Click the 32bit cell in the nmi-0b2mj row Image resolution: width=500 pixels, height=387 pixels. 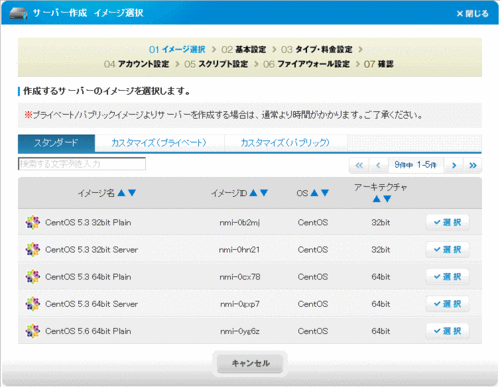[381, 223]
